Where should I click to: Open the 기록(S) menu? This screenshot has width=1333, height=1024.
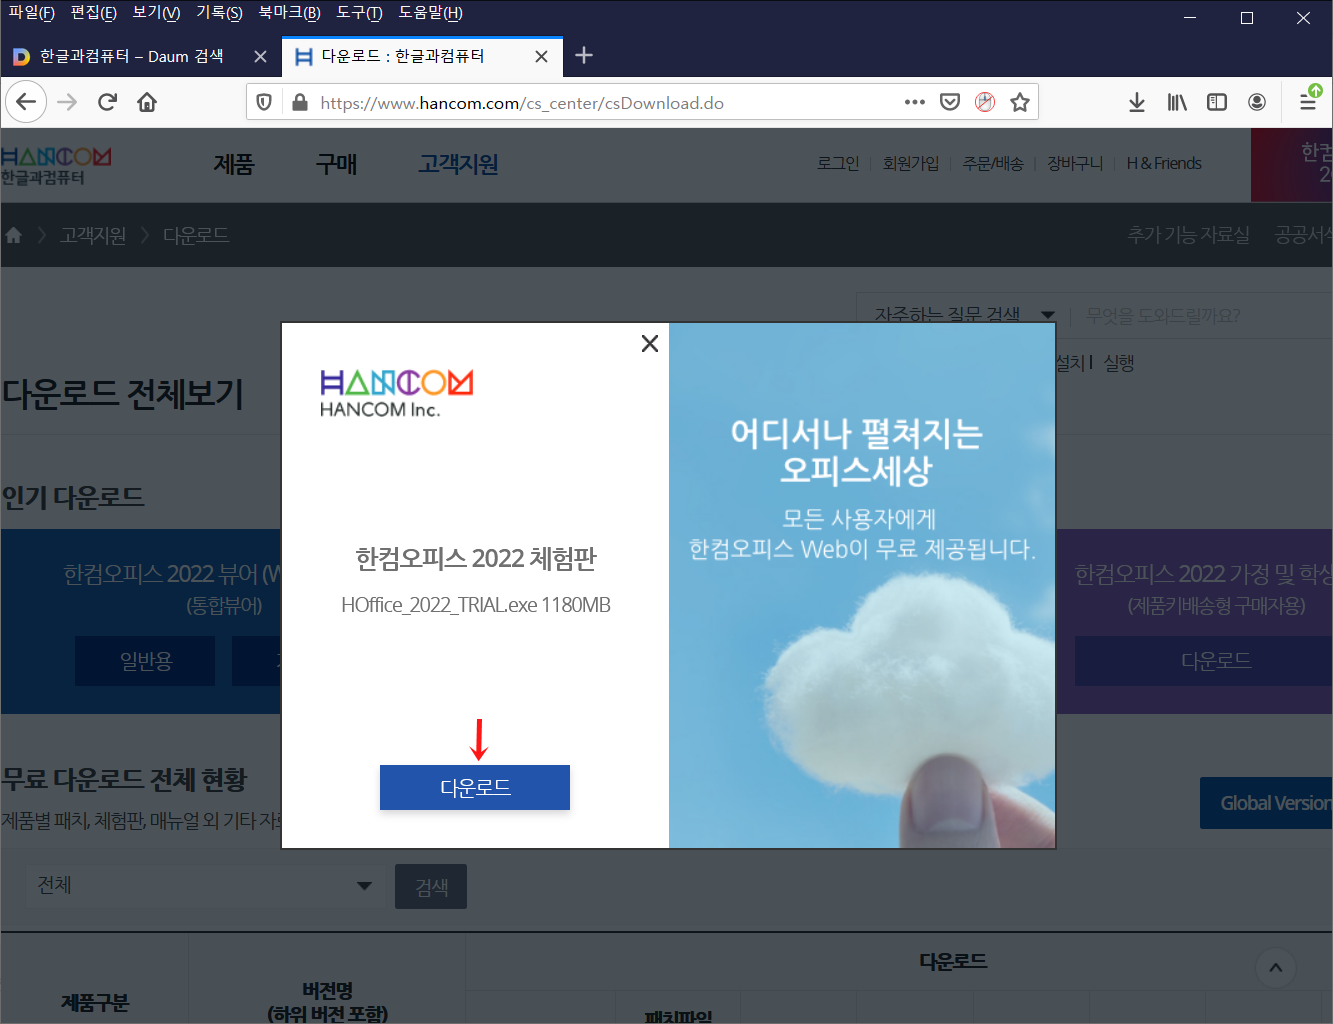tap(219, 13)
